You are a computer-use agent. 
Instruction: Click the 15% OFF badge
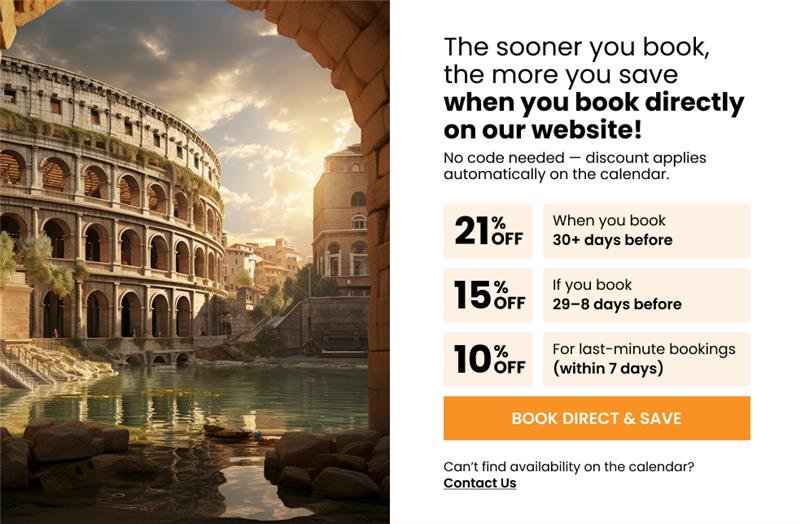pos(489,295)
